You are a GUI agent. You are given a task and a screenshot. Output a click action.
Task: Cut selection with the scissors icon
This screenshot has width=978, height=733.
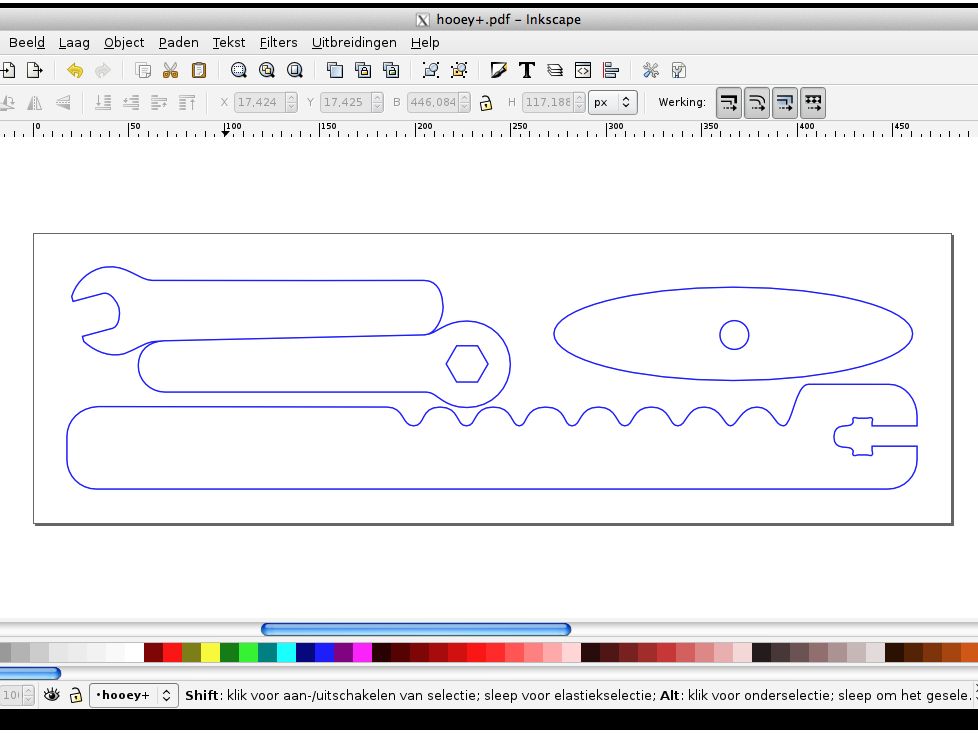(x=170, y=70)
